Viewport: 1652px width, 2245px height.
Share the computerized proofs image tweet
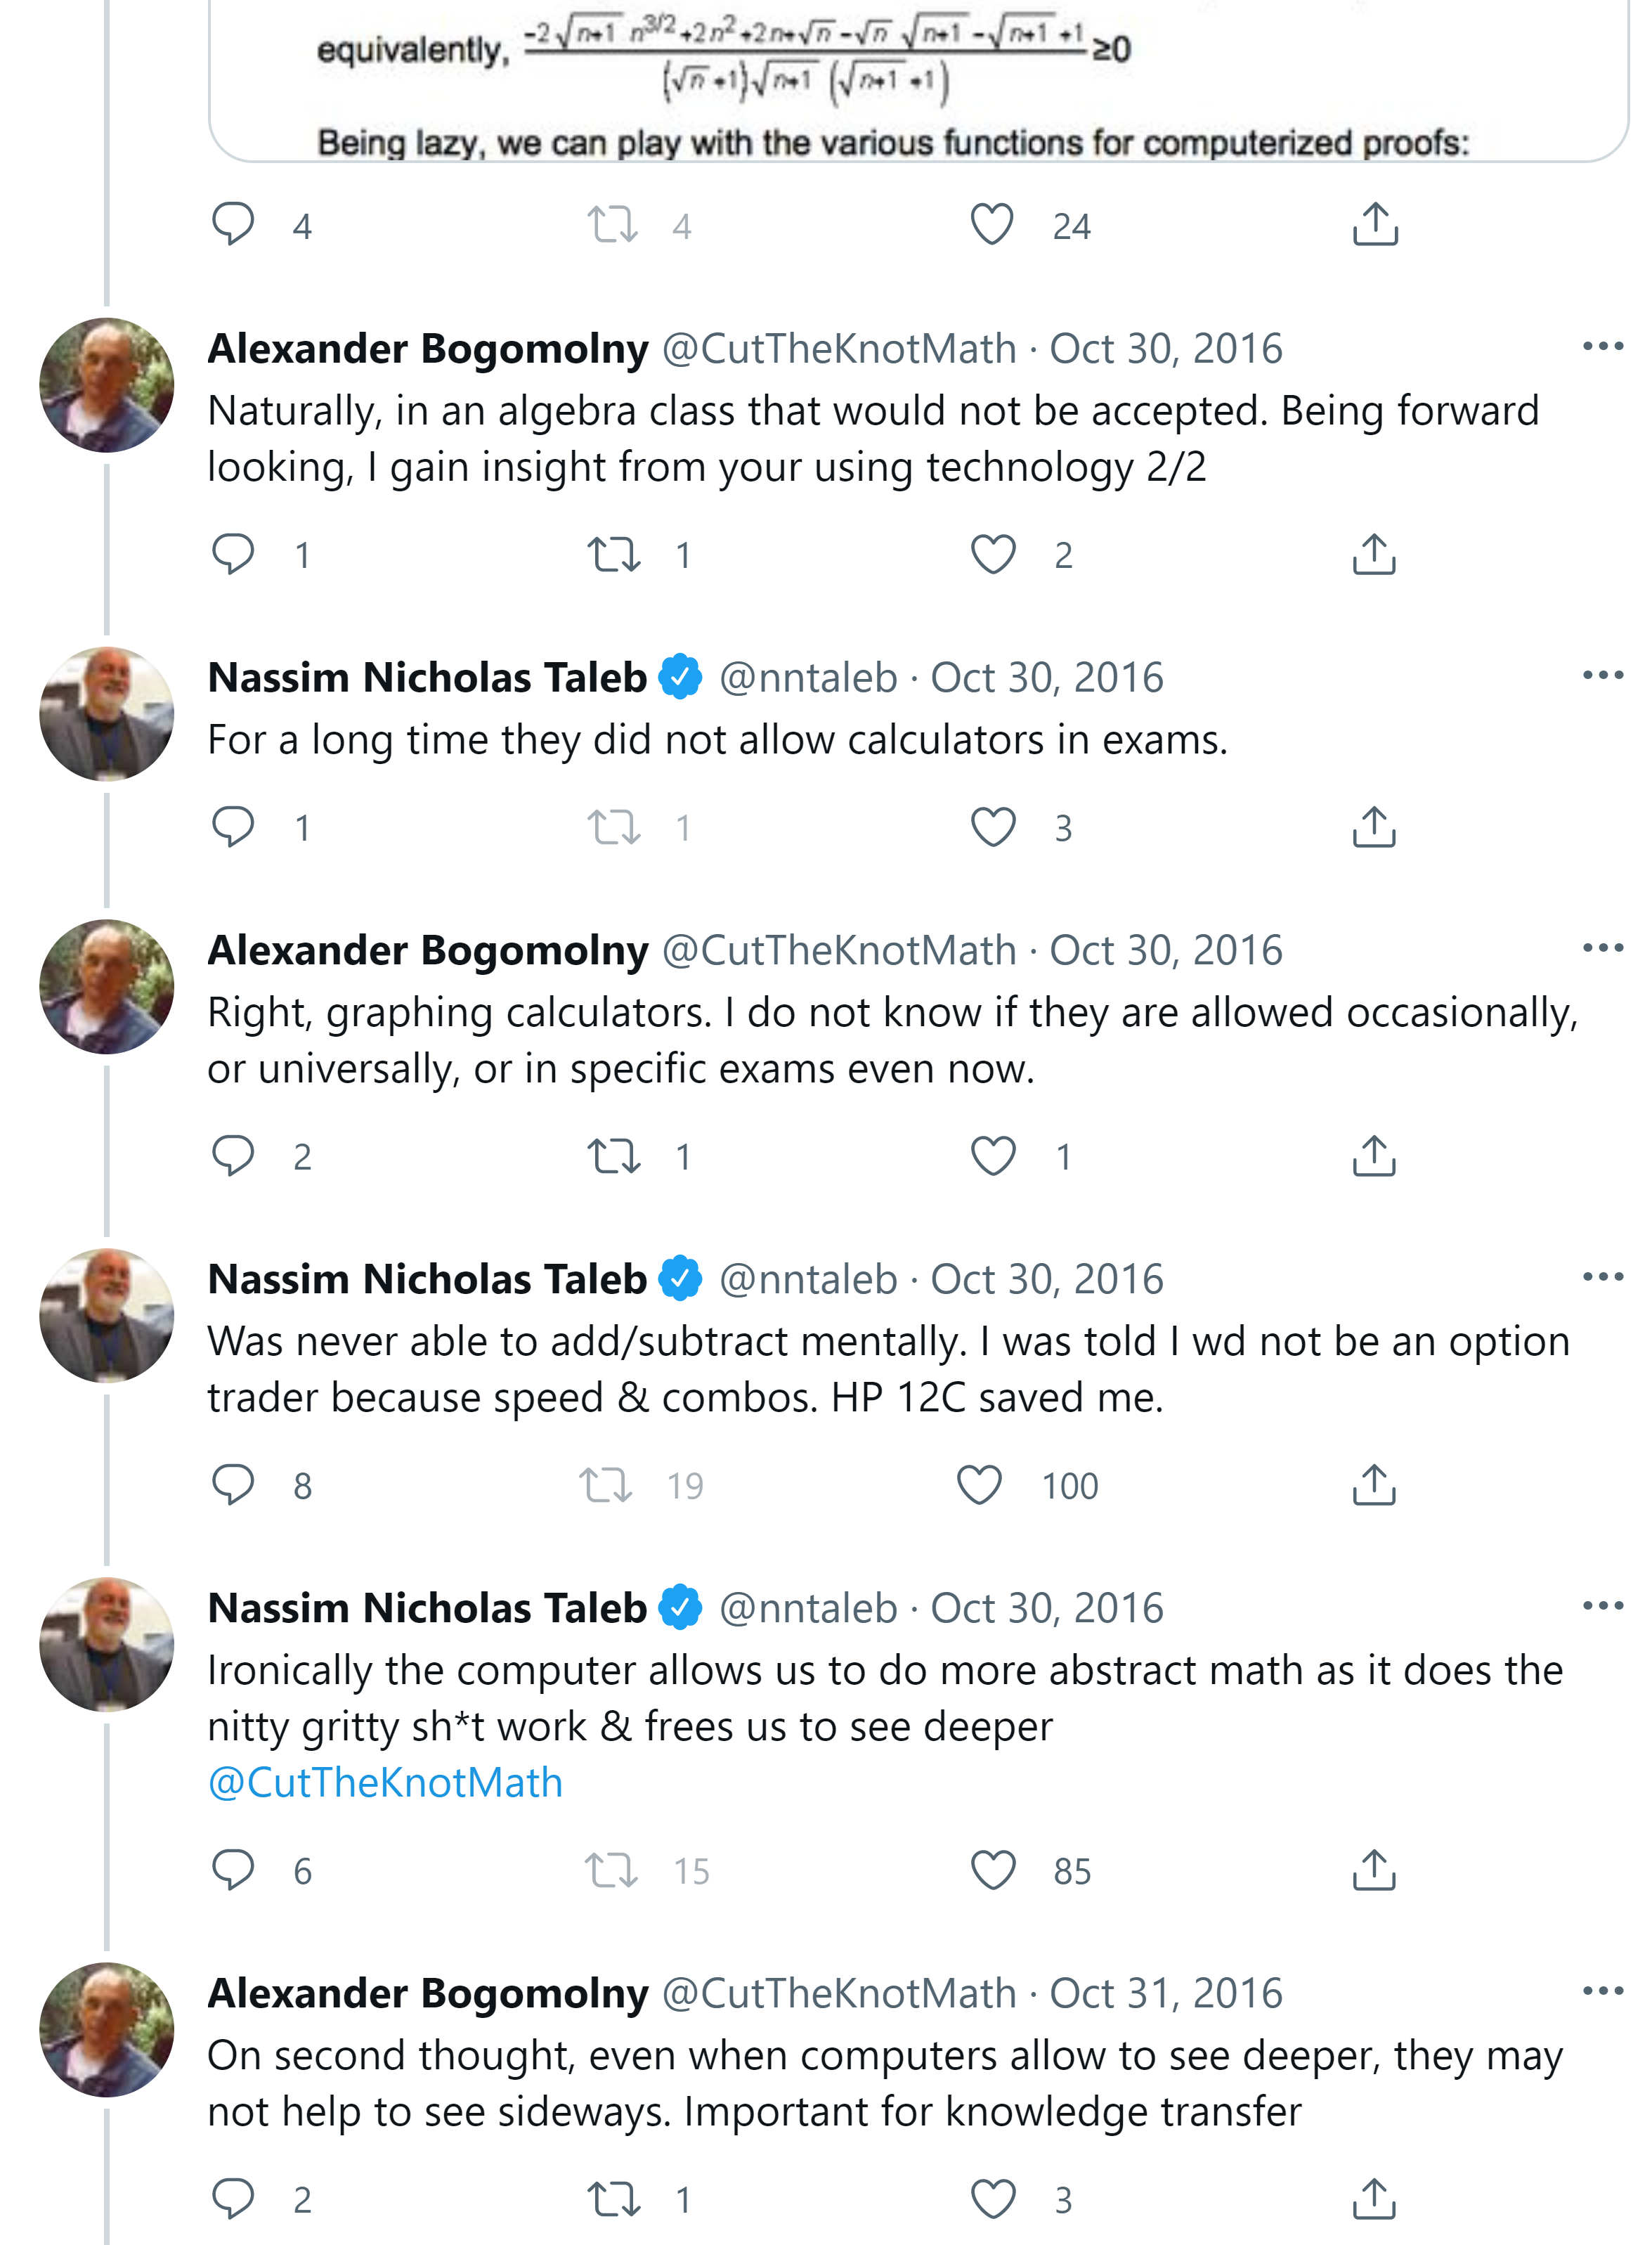pyautogui.click(x=1375, y=225)
